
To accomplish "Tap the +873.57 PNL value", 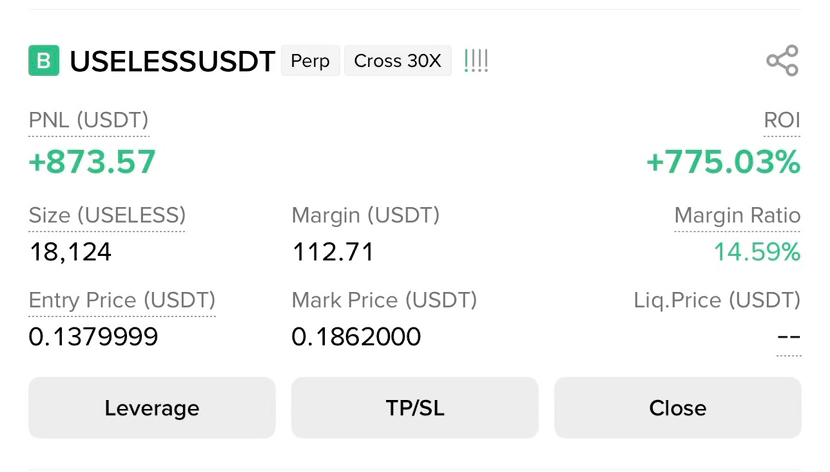I will click(x=92, y=161).
